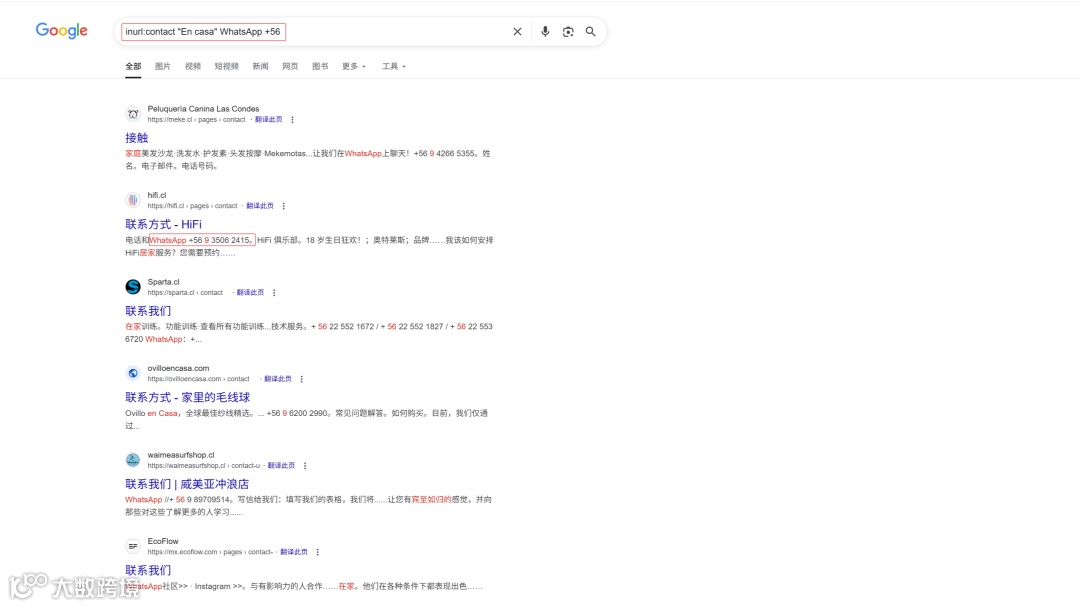Image resolution: width=1080 pixels, height=607 pixels.
Task: Open the three-dot menu for the waimeasurfshop.cl result
Action: pyautogui.click(x=305, y=466)
